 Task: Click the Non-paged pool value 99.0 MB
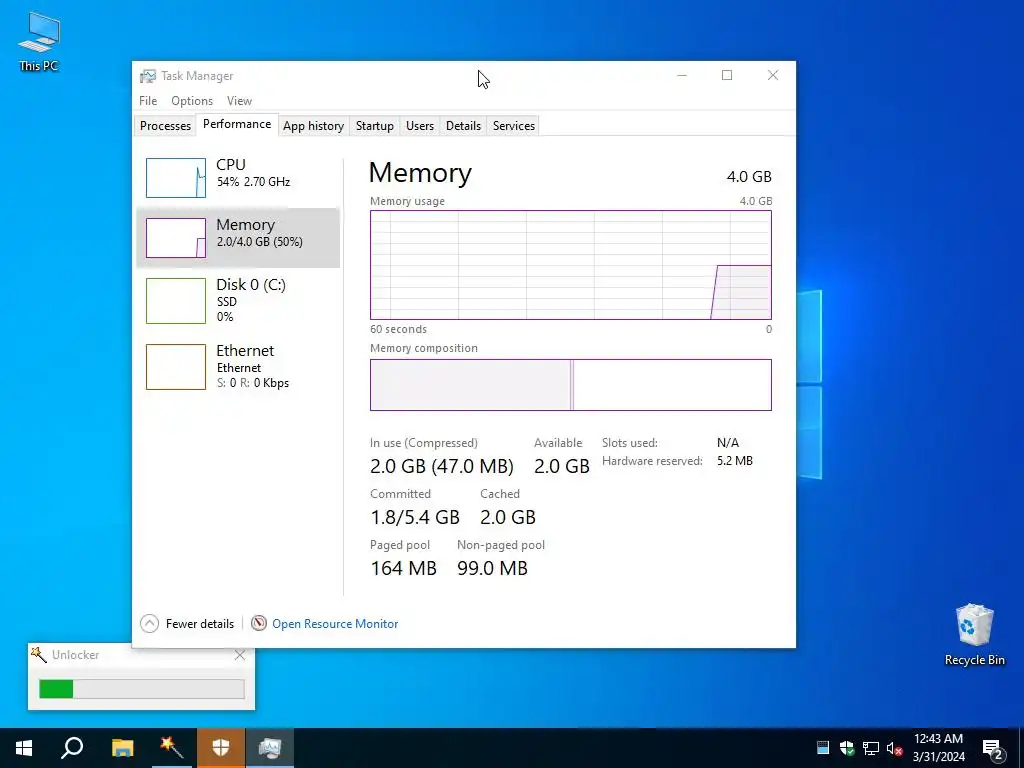[x=492, y=568]
